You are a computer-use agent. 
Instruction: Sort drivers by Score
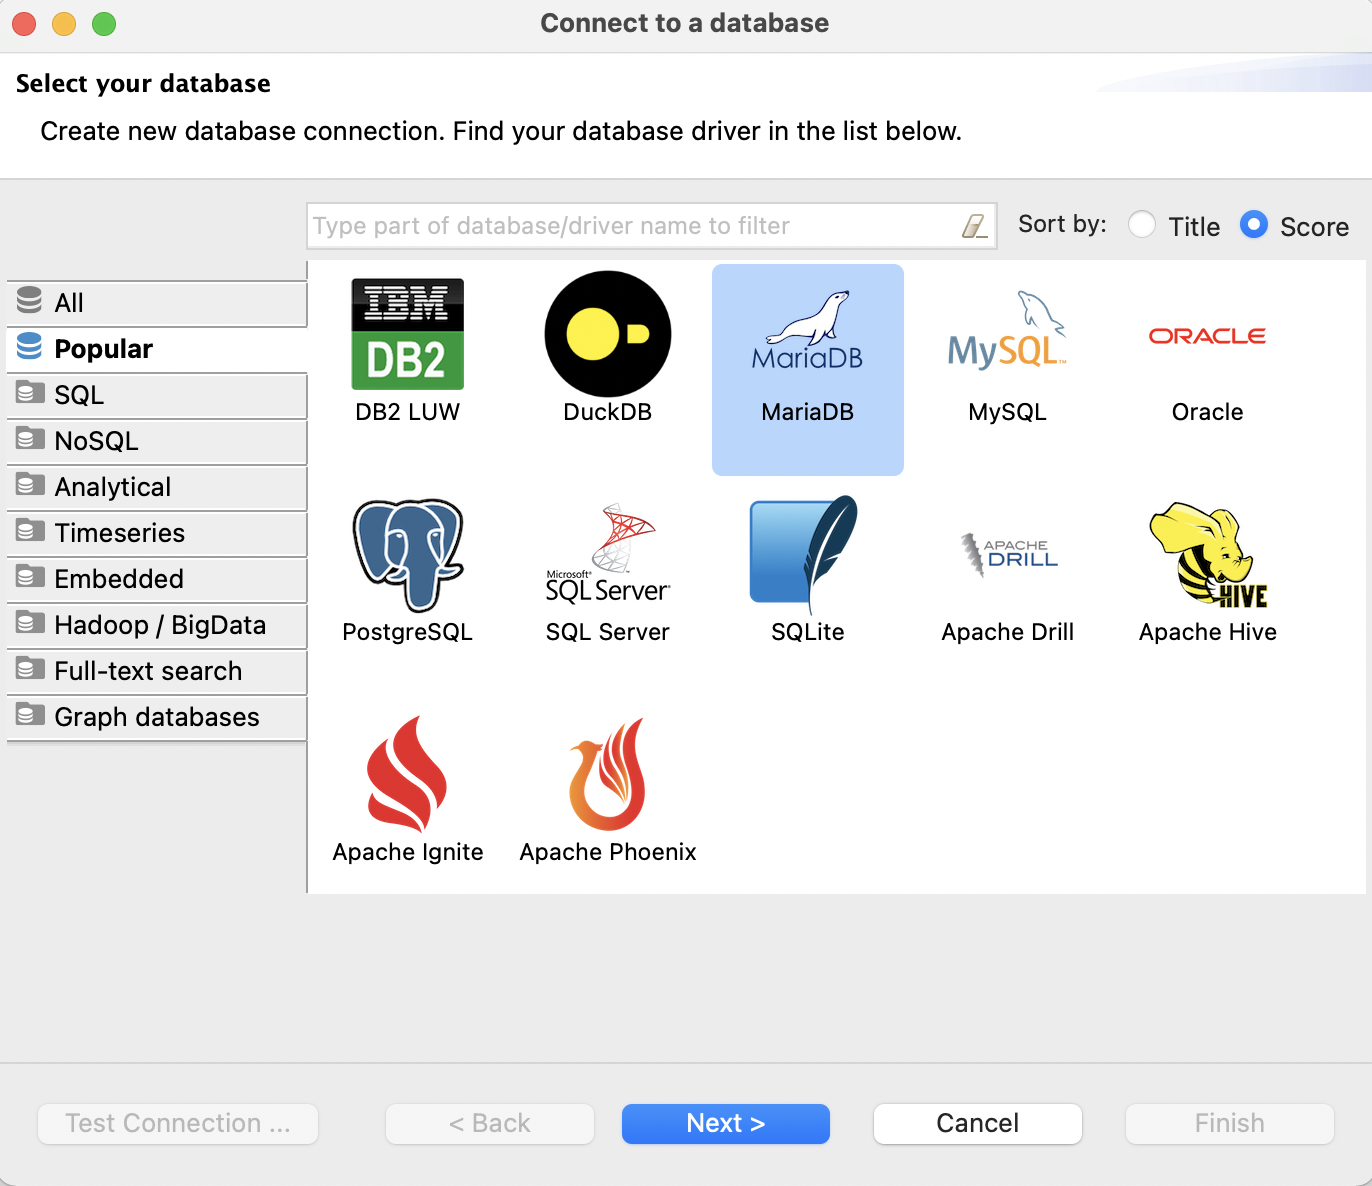point(1254,225)
